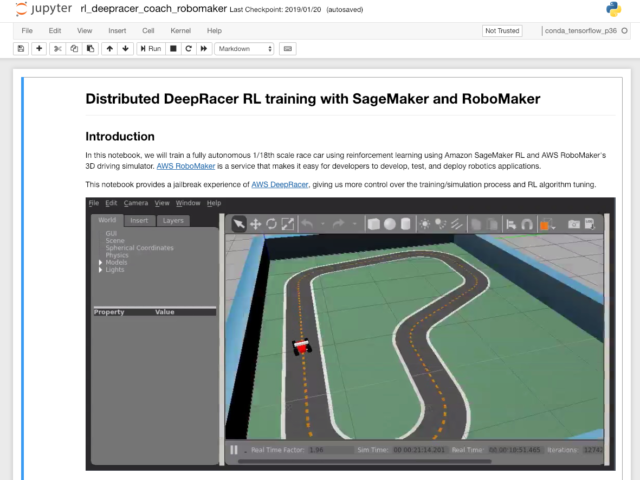Restart the kernel with the circular arrow icon
Viewport: 640px width, 480px height.
pos(188,49)
